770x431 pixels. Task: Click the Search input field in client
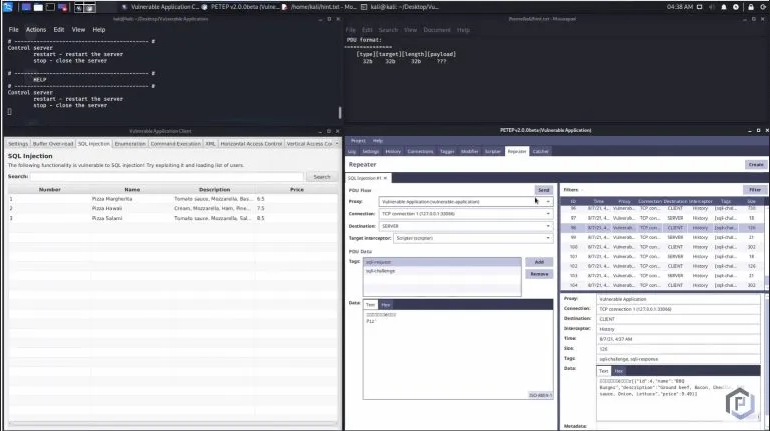[167, 177]
